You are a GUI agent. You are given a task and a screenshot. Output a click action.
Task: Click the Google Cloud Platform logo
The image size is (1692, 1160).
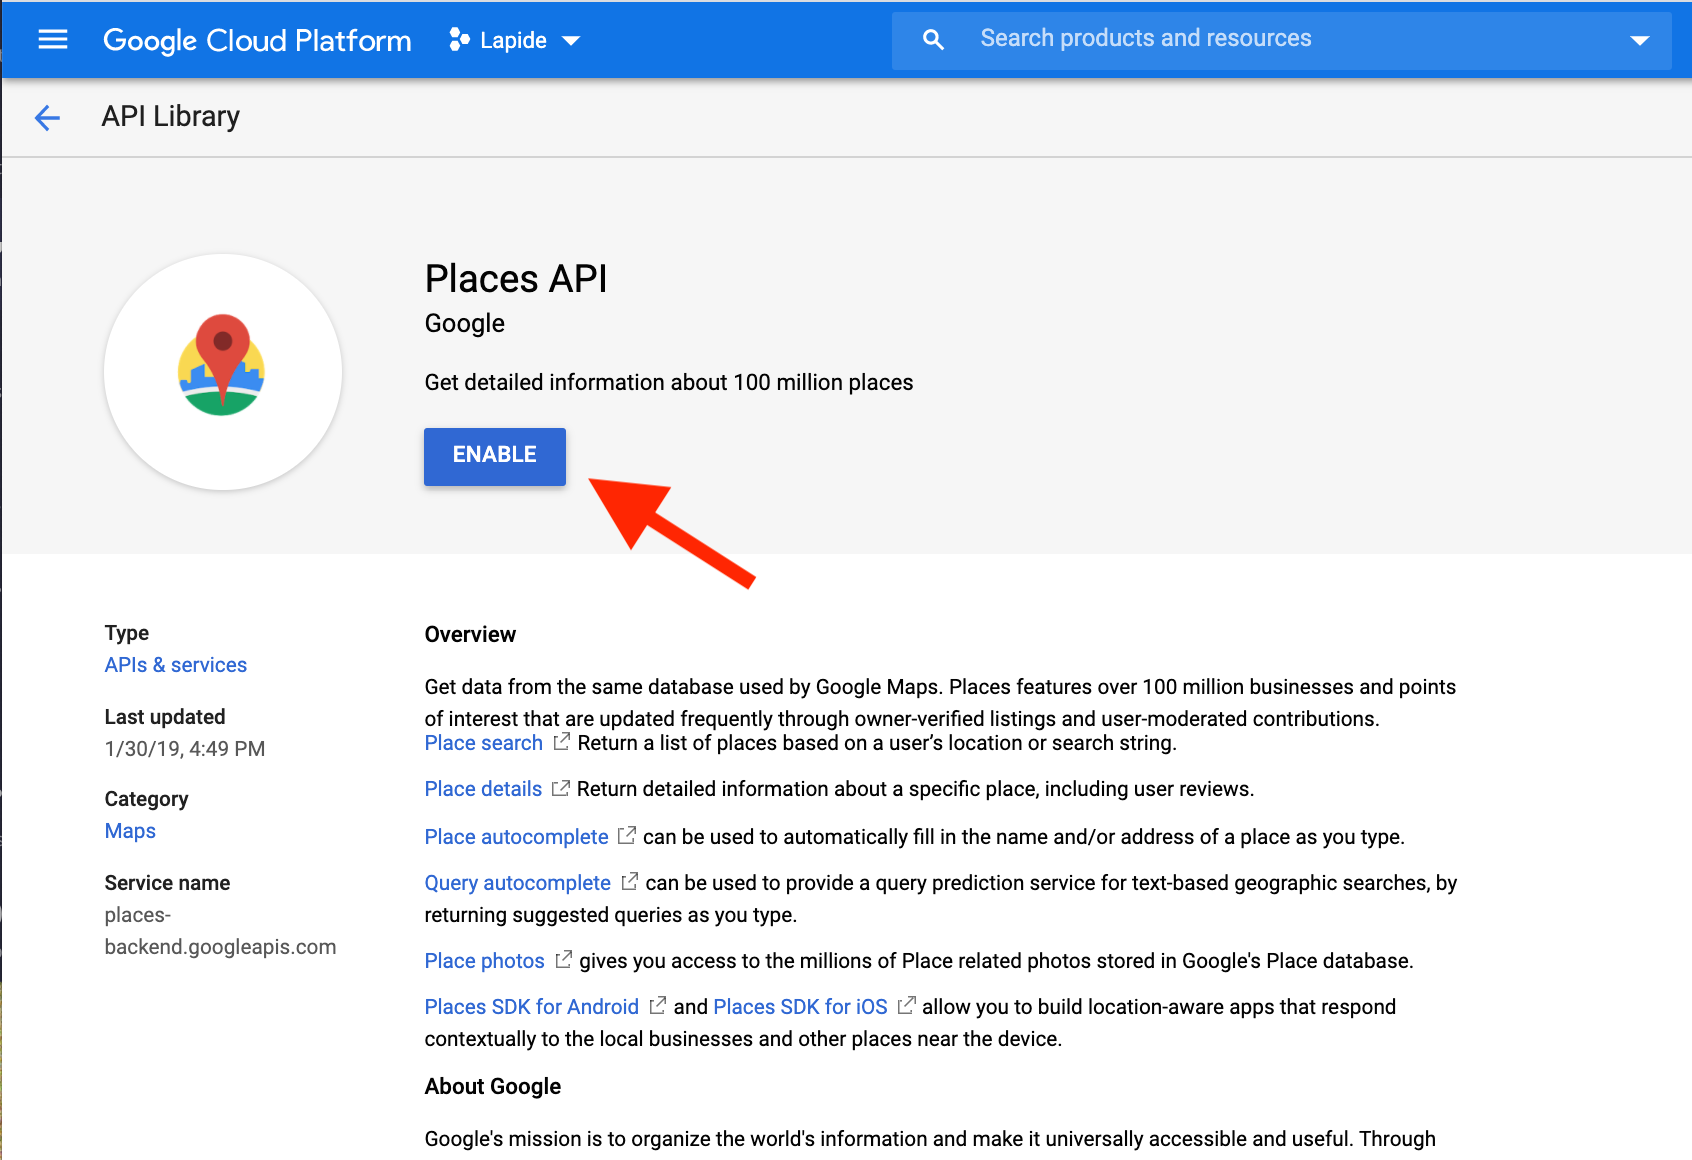click(x=257, y=40)
